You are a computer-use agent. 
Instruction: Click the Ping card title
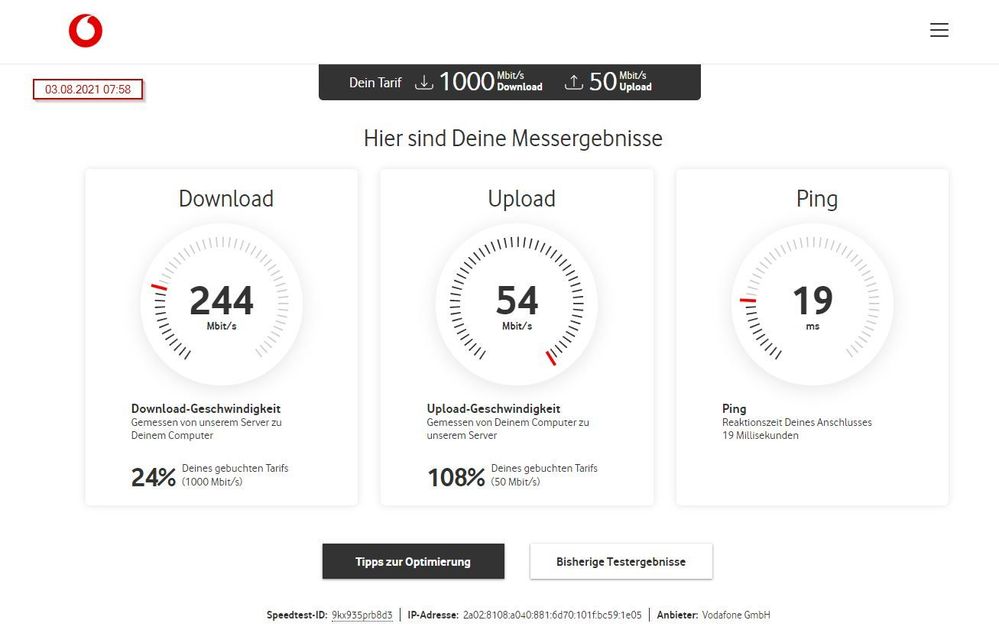pyautogui.click(x=817, y=199)
